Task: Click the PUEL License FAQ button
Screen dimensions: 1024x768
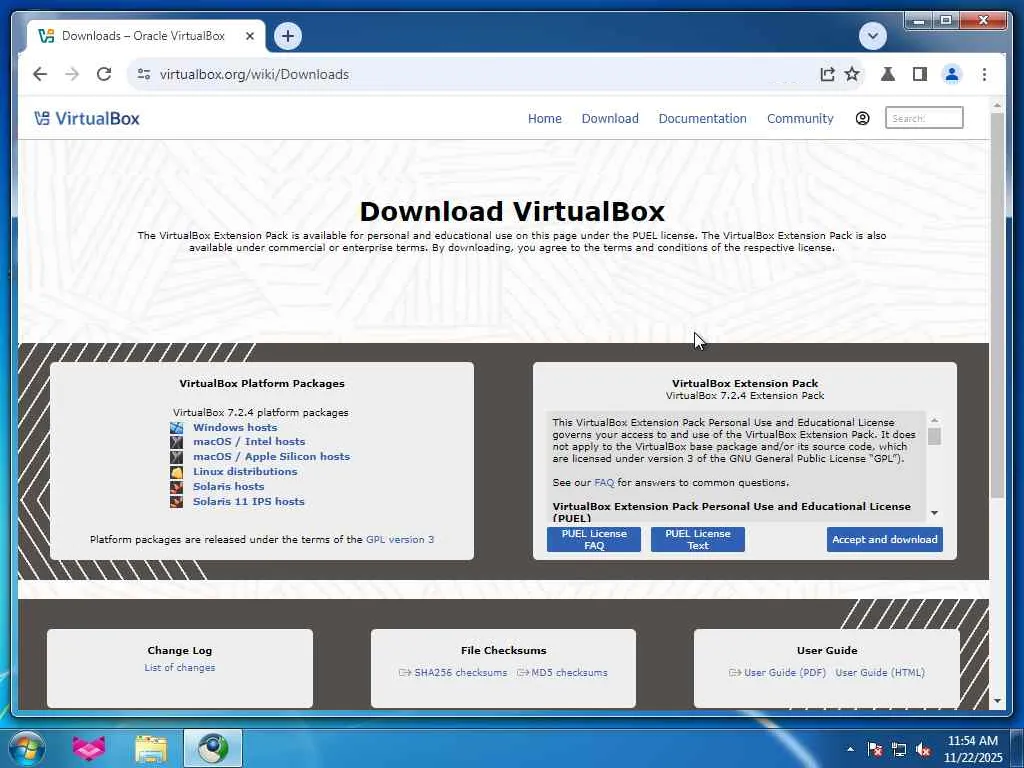Action: 594,539
